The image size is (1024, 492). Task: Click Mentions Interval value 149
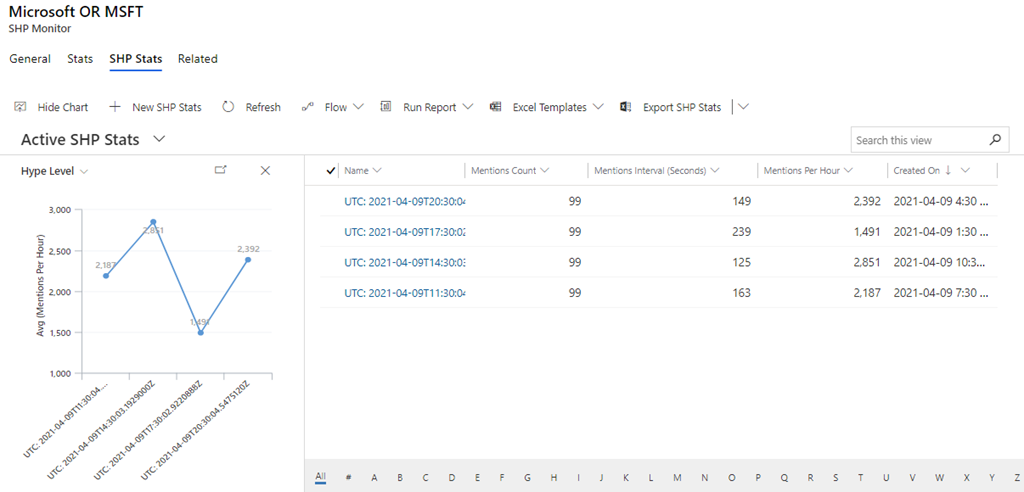(x=742, y=202)
